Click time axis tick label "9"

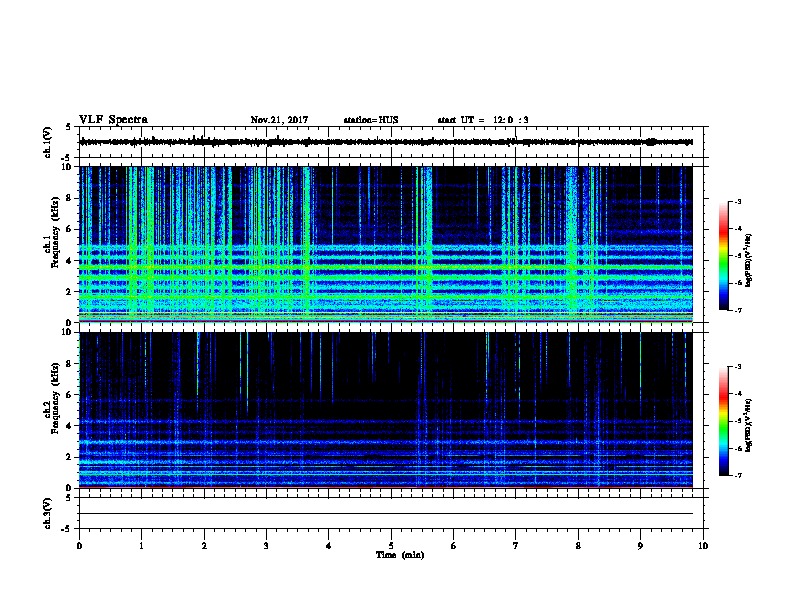[640, 545]
